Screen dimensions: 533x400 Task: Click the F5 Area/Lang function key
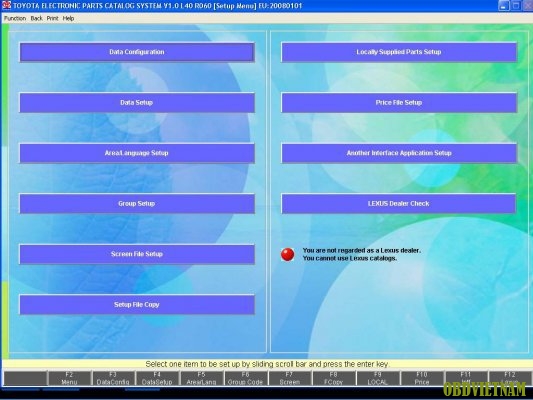click(x=201, y=378)
